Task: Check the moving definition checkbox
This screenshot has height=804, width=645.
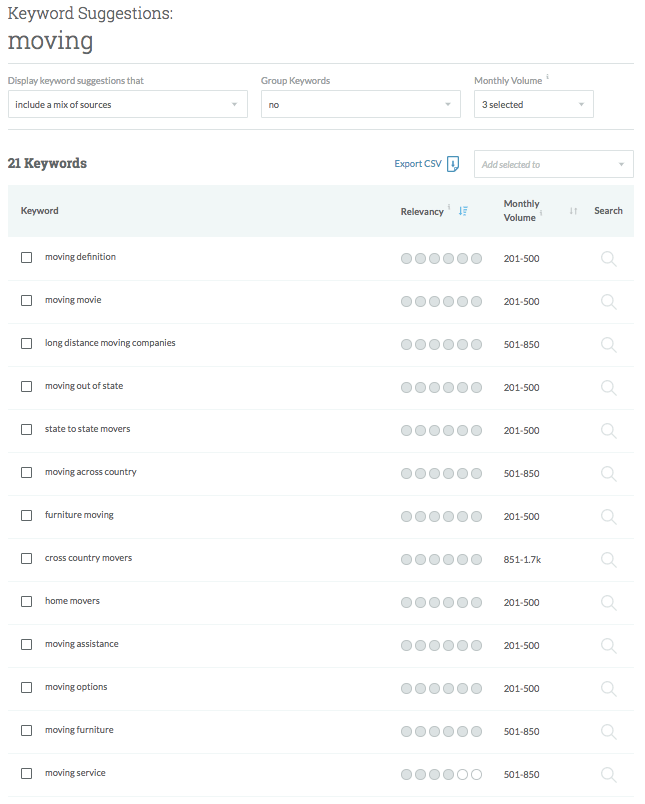Action: pyautogui.click(x=27, y=257)
